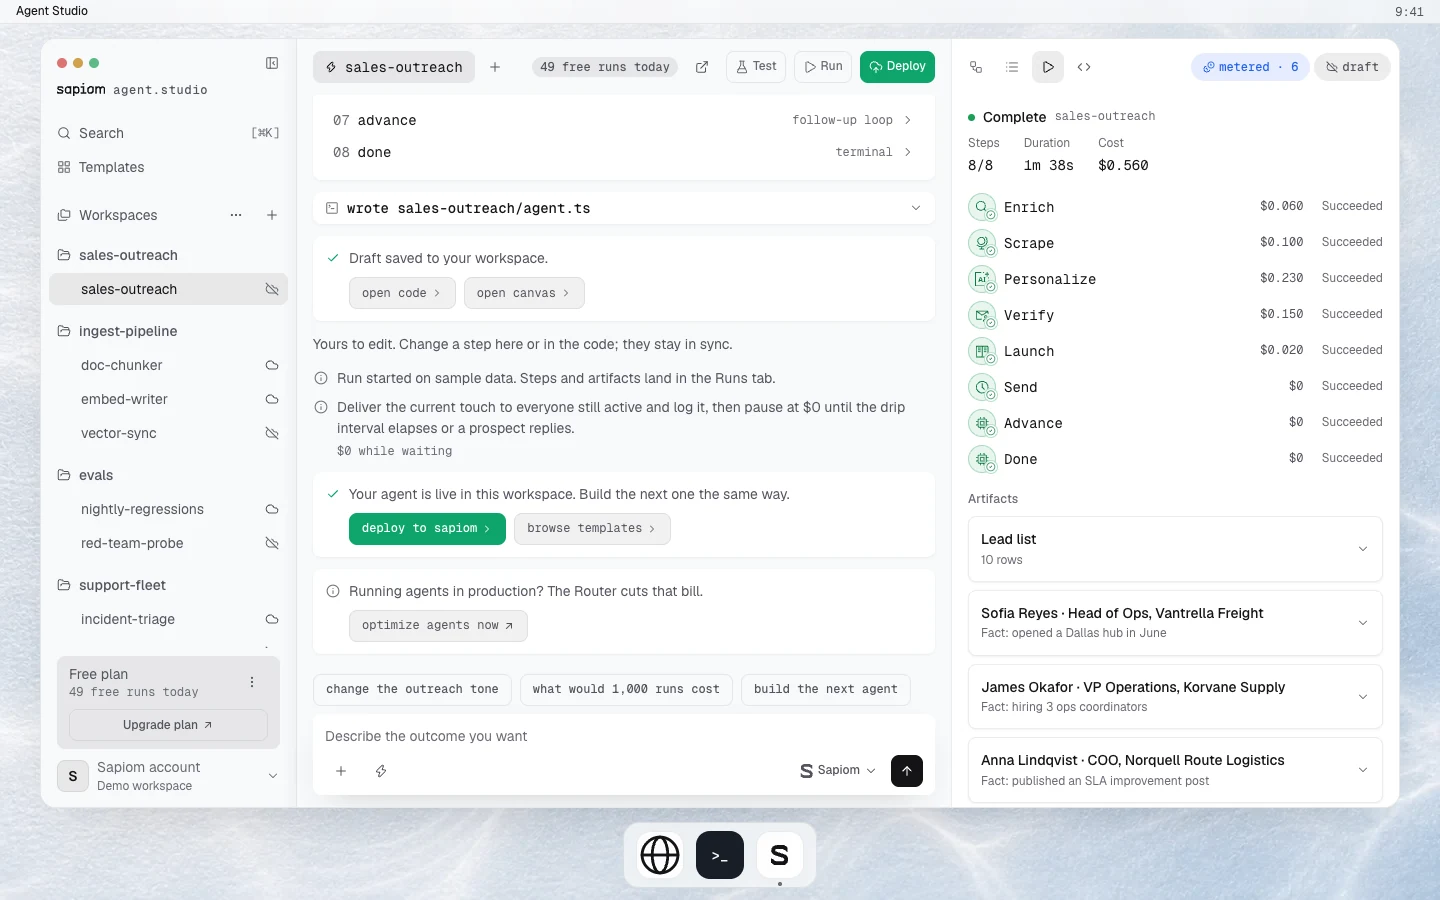The width and height of the screenshot is (1440, 900).
Task: Open the Sapiom model selector dropdown
Action: coord(838,771)
